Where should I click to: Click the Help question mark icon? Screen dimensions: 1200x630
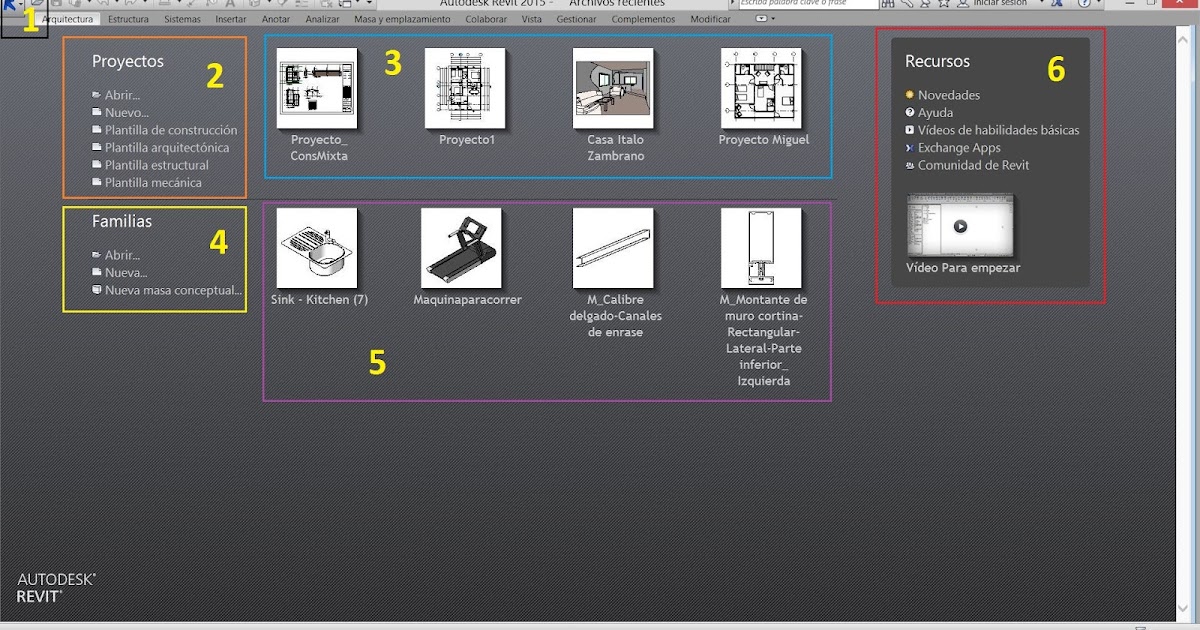(1082, 4)
